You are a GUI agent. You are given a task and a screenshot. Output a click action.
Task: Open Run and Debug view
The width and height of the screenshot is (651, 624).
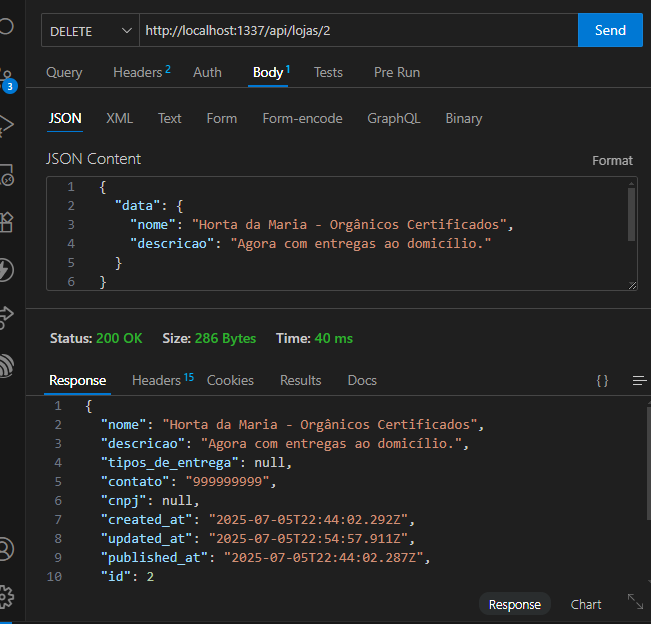[x=6, y=125]
